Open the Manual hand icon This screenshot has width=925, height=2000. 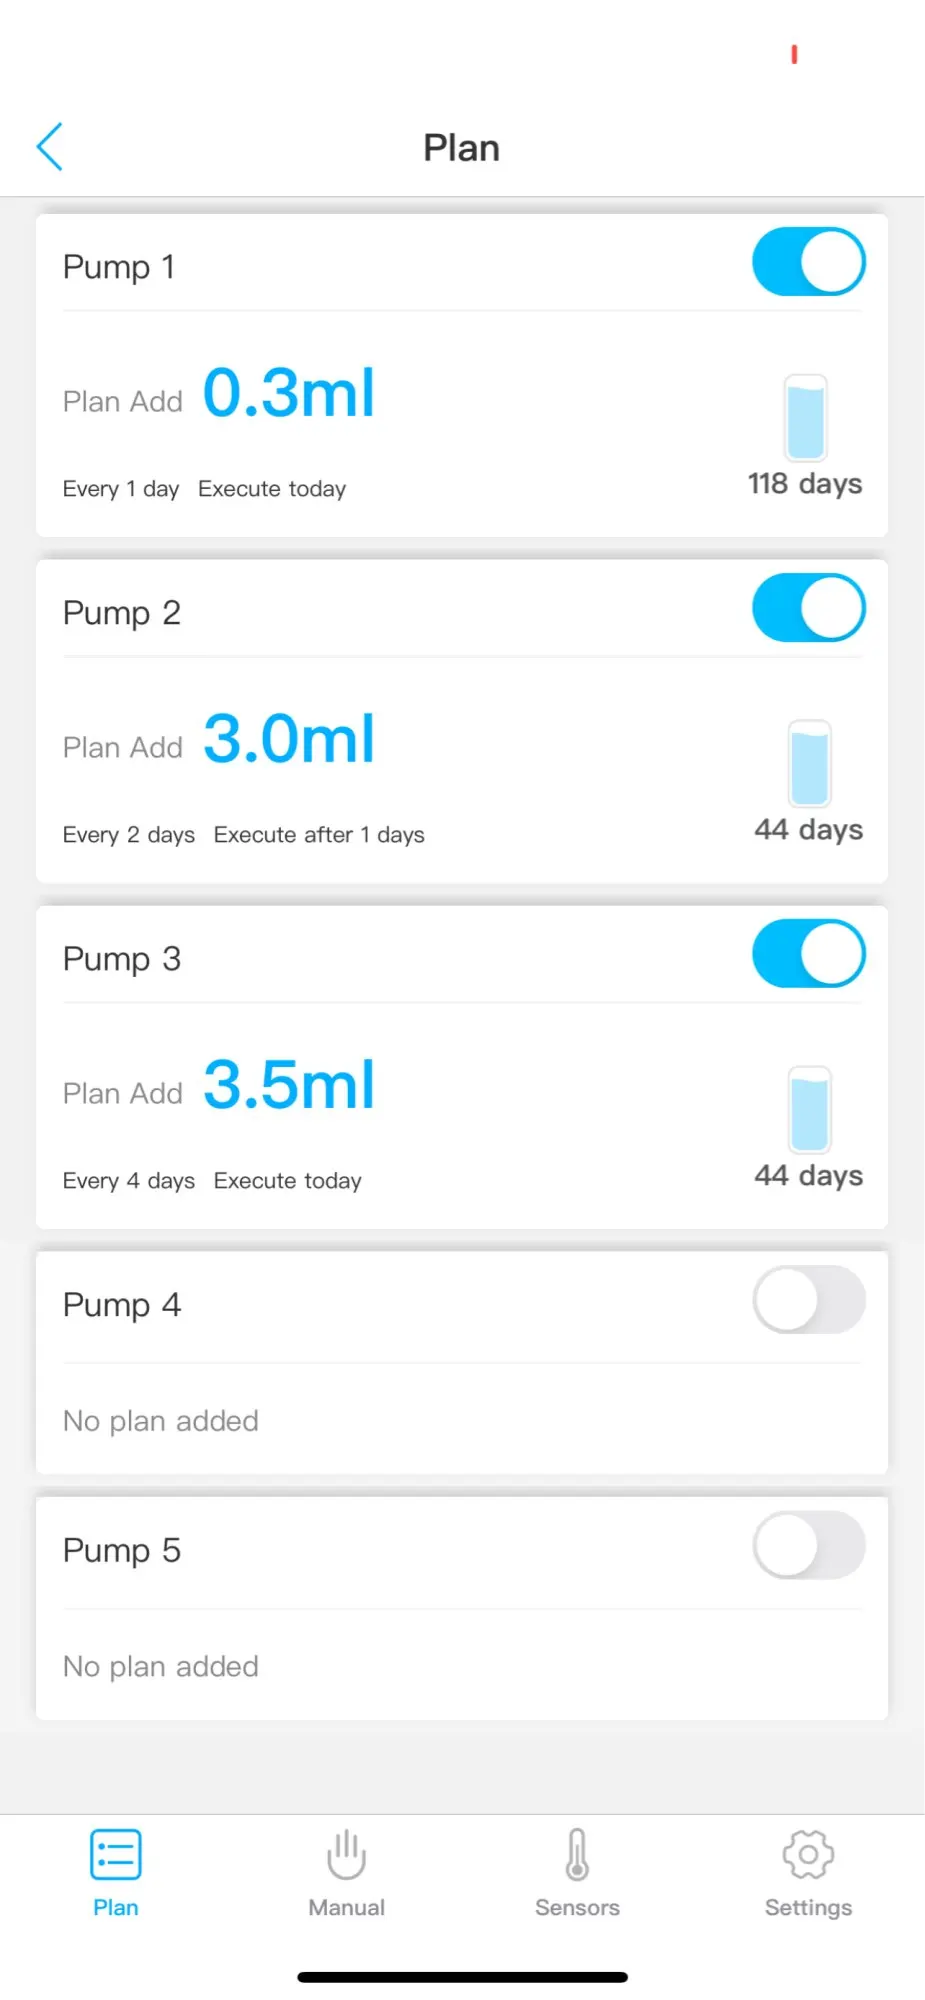coord(346,1855)
